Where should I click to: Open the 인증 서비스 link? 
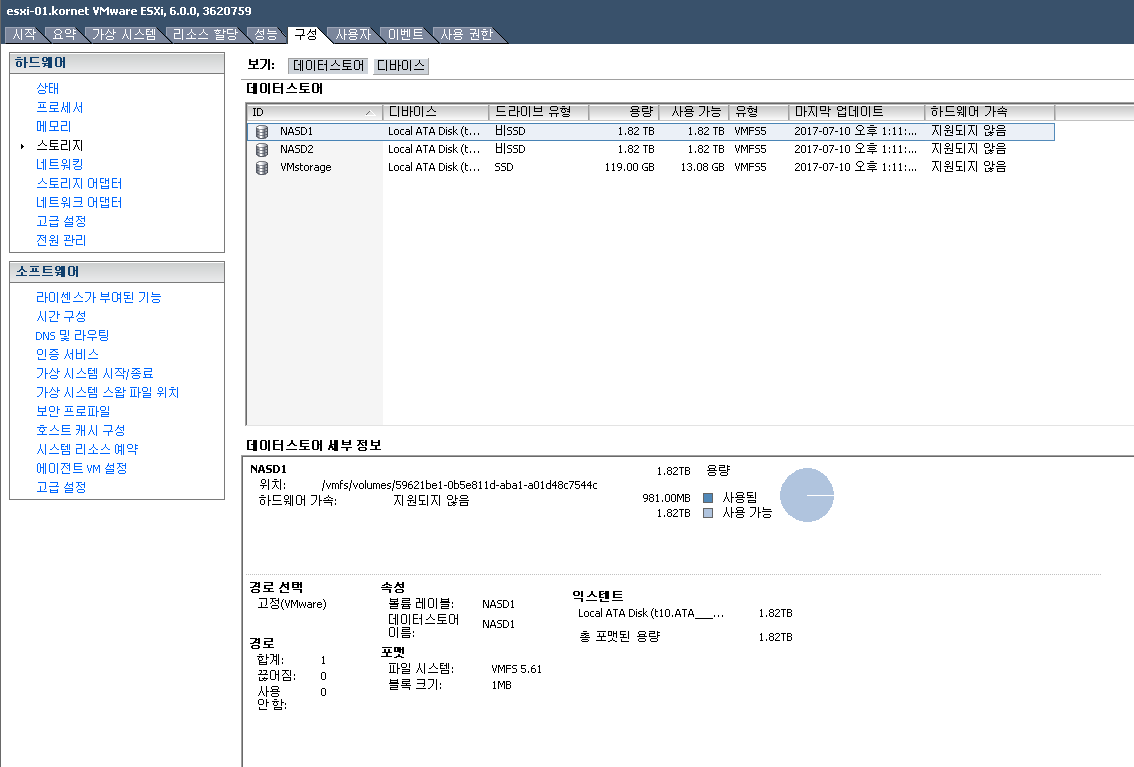67,354
